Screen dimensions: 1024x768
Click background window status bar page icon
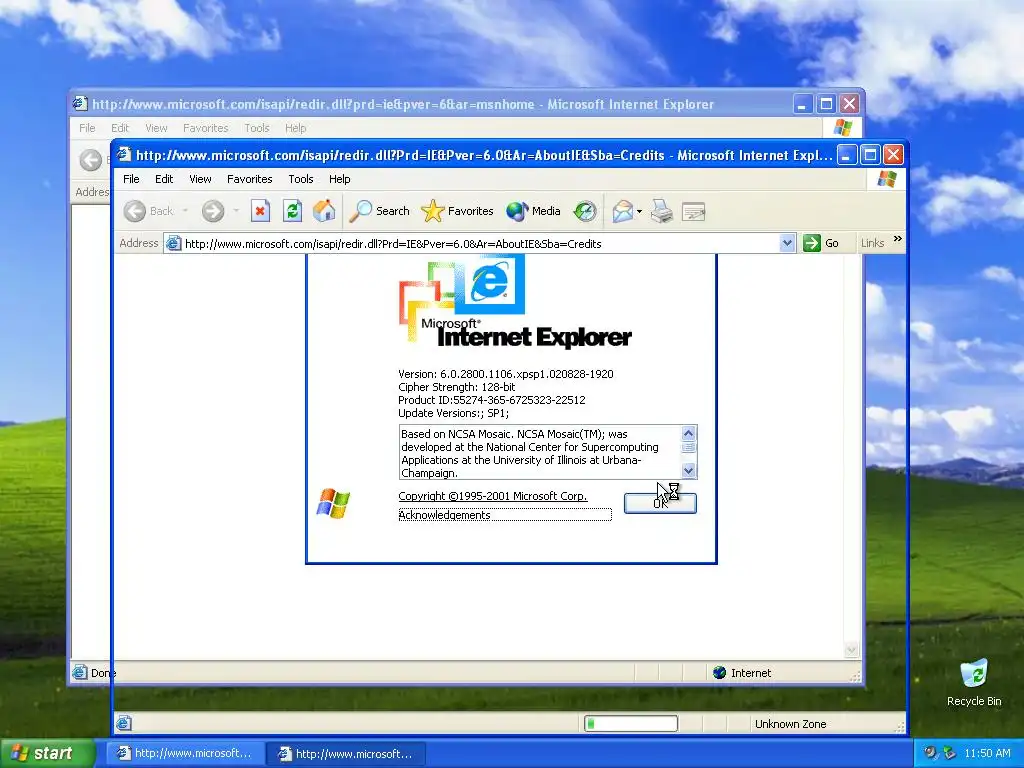(x=80, y=673)
